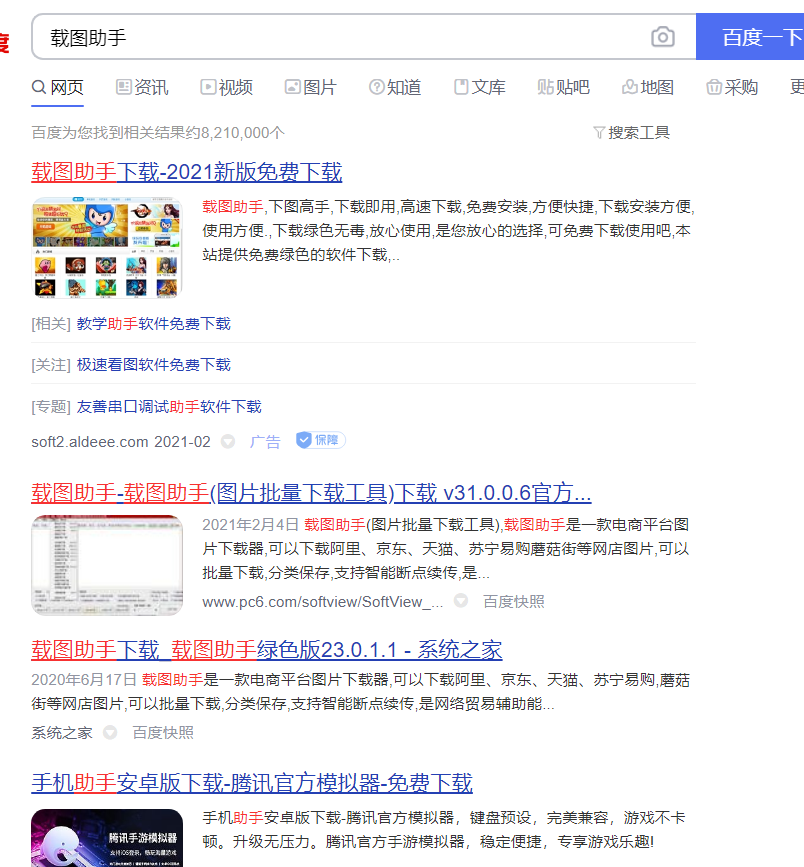Screen dimensions: 804x867
Task: Click the 网页 magnifier icon
Action: tap(39, 87)
